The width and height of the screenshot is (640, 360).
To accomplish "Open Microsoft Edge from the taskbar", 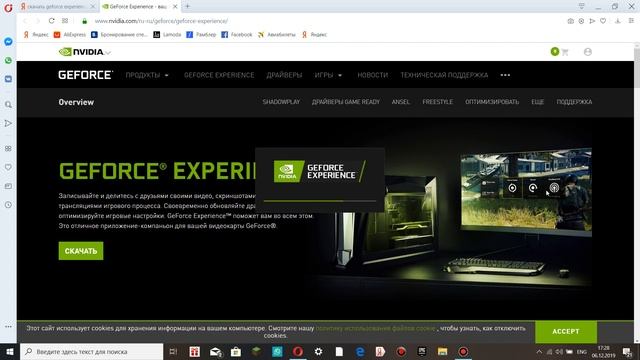I will (360, 351).
